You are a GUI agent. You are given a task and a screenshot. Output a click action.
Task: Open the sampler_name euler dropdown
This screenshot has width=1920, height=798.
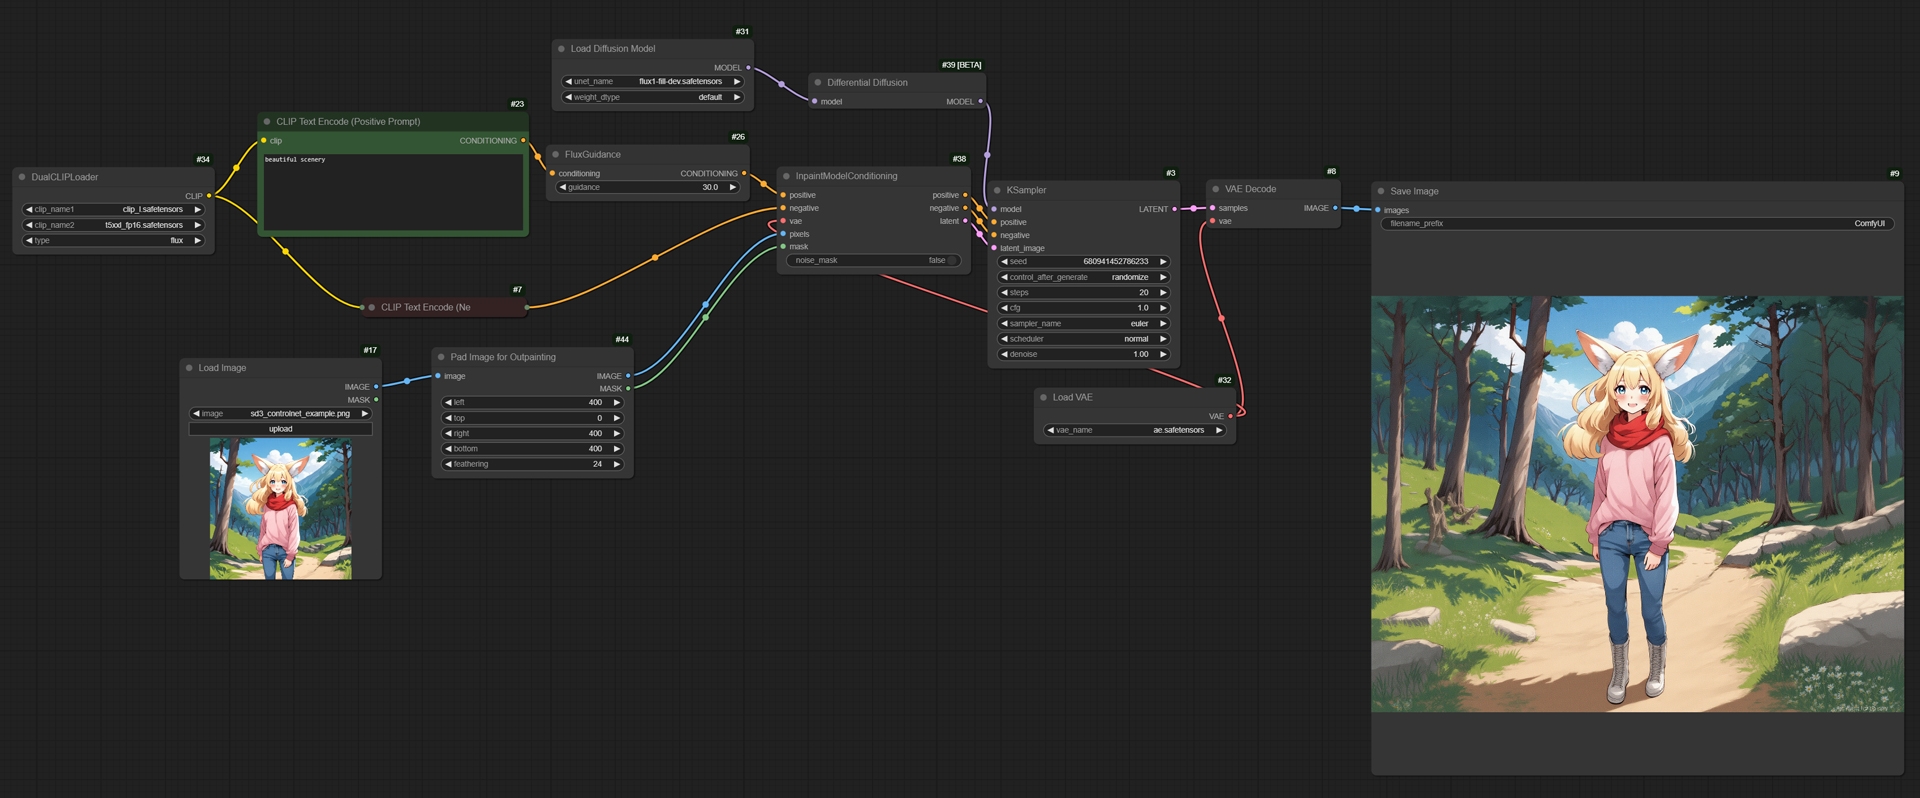coord(1084,324)
